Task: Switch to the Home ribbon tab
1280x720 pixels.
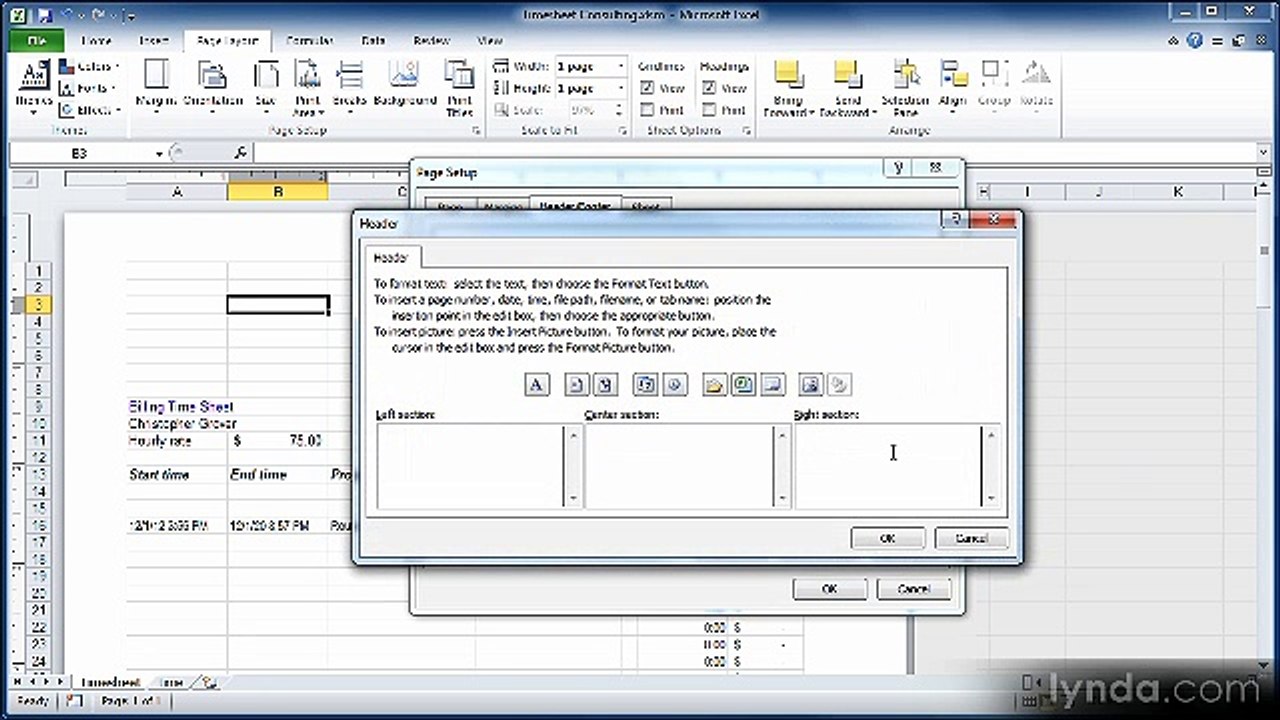Action: [x=96, y=41]
